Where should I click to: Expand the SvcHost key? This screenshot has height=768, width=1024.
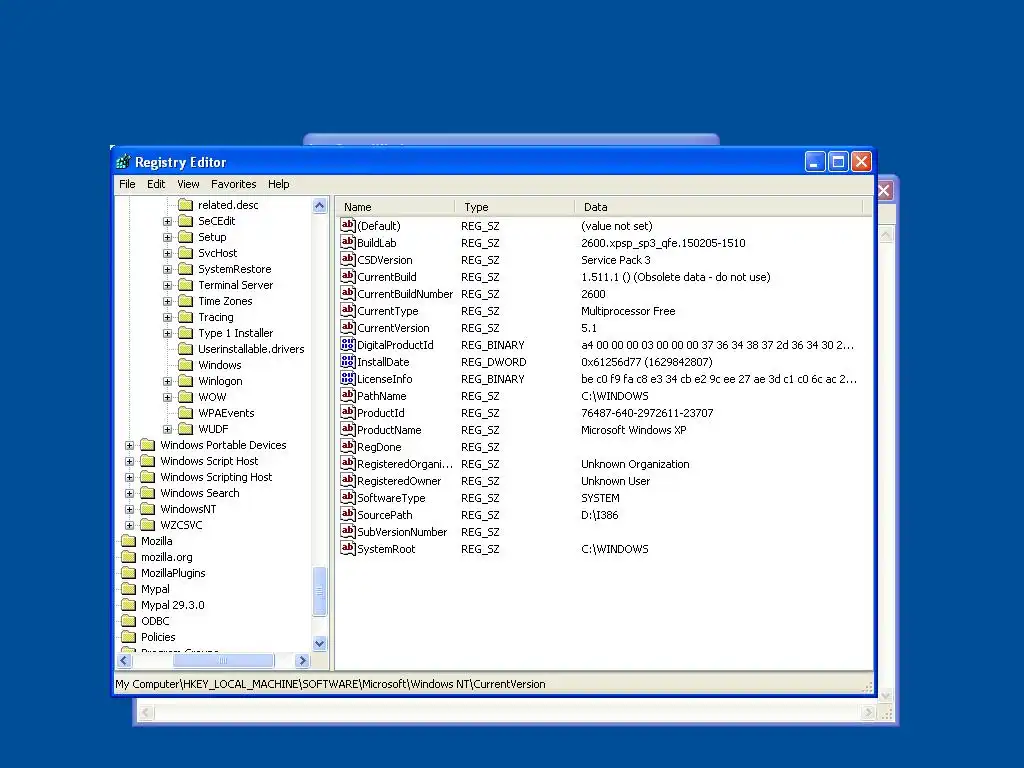(167, 253)
